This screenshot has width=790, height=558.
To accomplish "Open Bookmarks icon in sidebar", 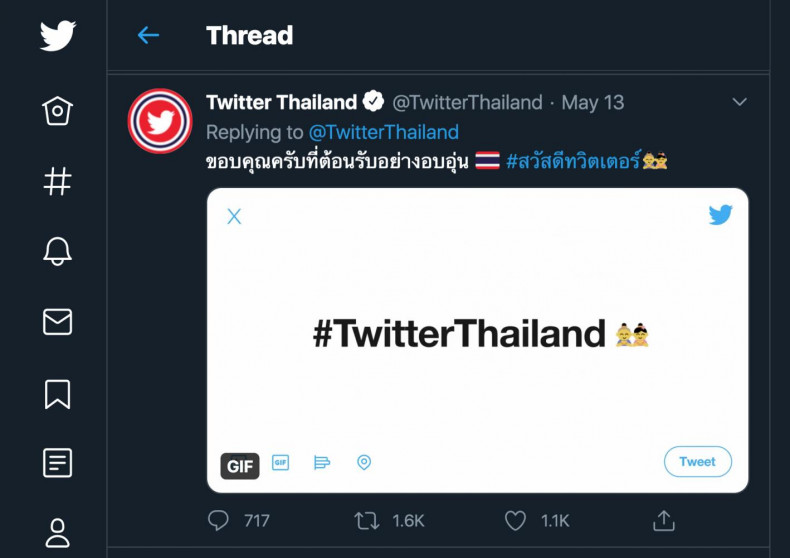I will [57, 393].
